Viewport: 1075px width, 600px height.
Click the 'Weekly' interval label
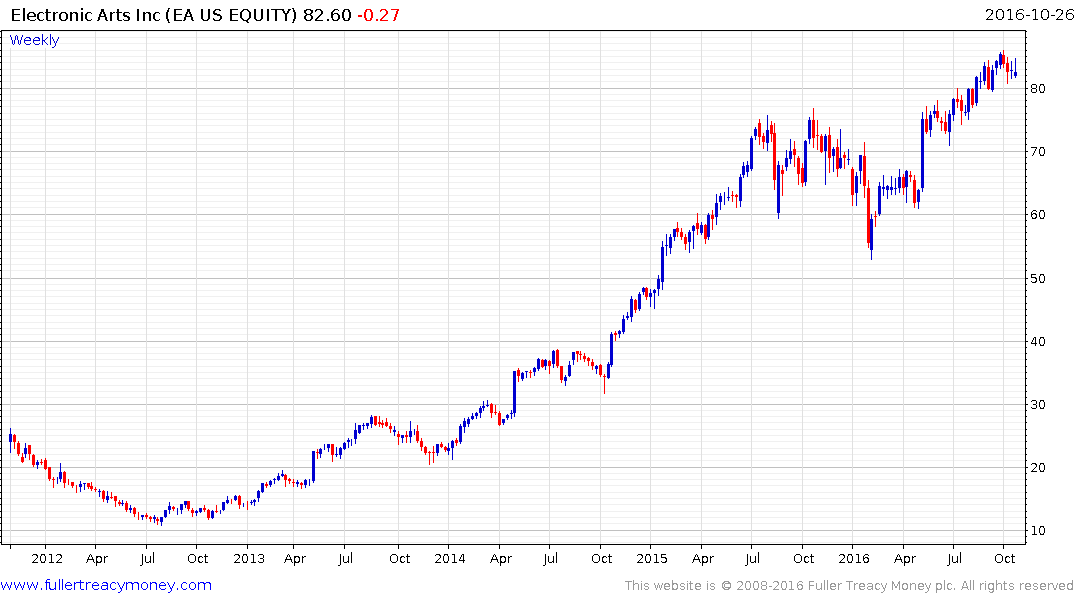point(34,40)
